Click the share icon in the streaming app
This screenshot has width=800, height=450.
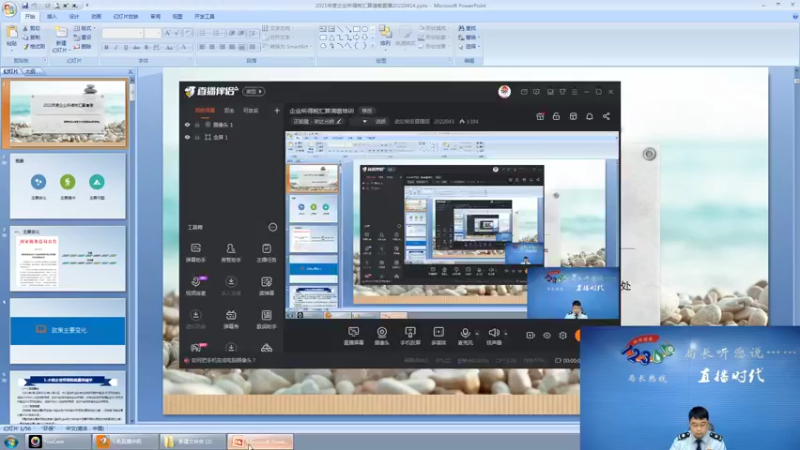point(606,116)
